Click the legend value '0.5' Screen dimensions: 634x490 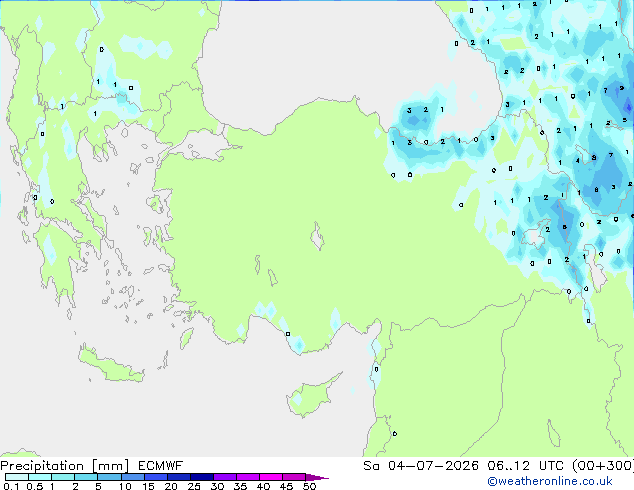click(35, 486)
